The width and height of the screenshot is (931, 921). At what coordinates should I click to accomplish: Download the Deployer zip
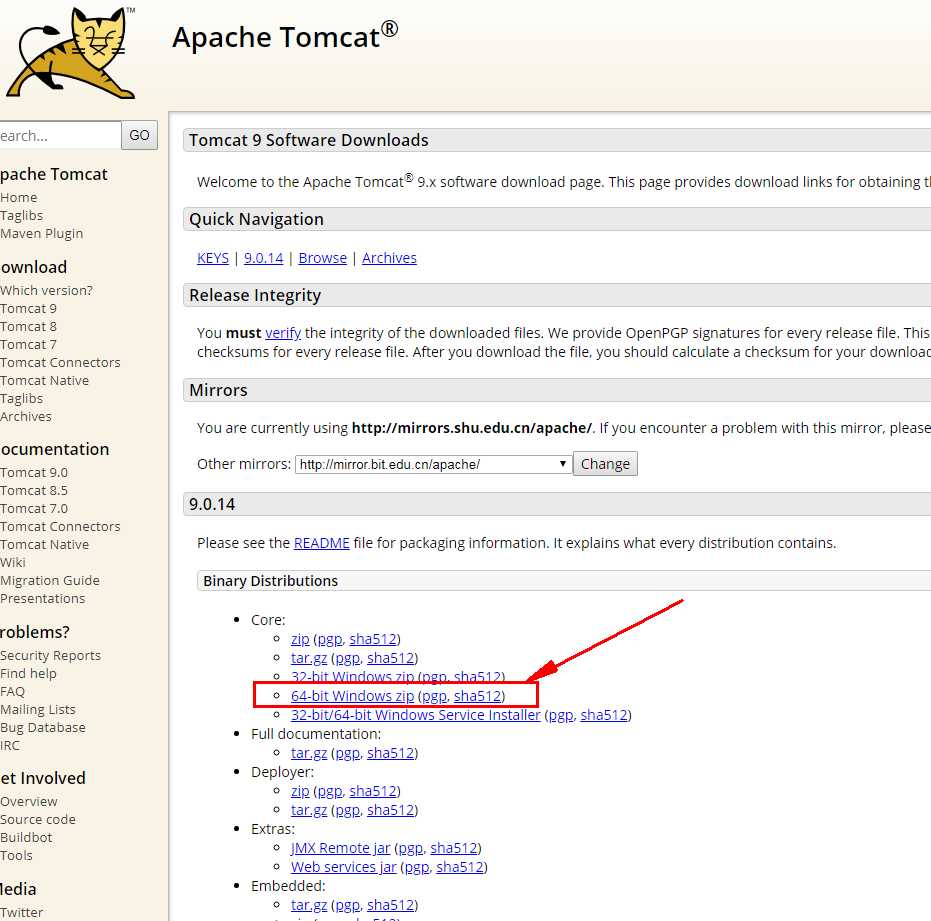click(x=300, y=792)
